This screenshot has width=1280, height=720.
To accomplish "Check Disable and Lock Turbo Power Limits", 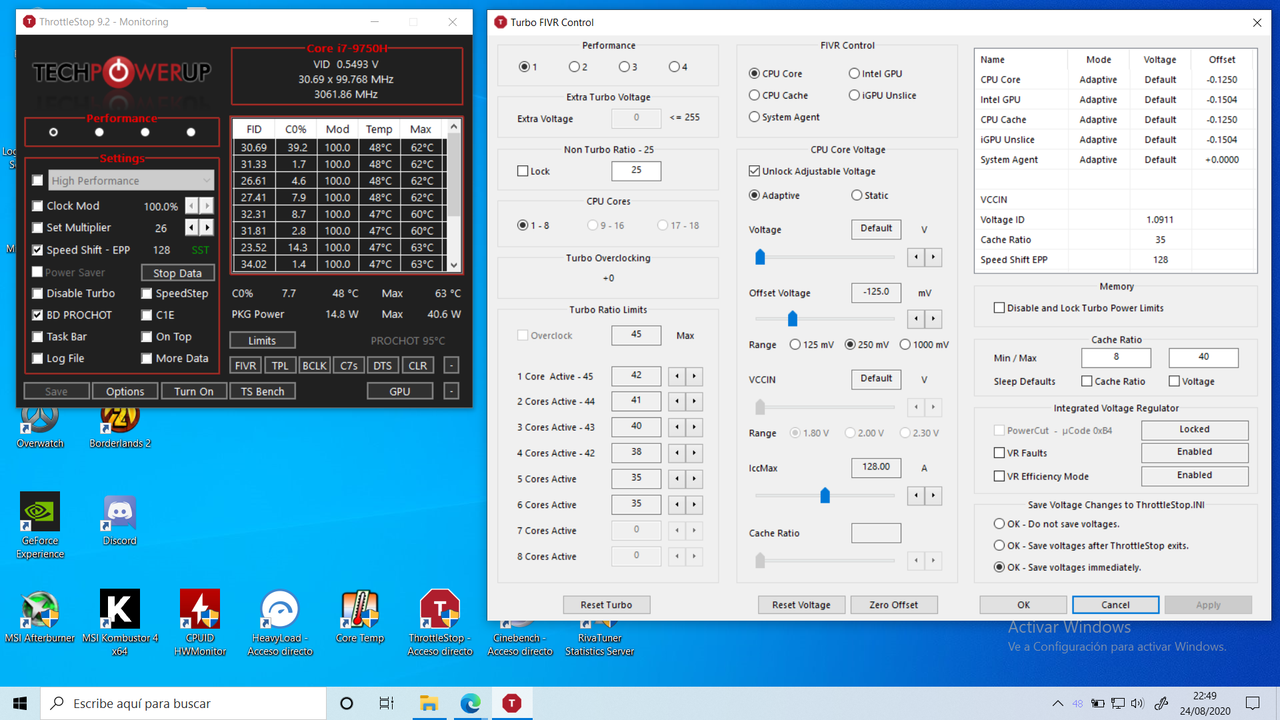I will [x=999, y=308].
